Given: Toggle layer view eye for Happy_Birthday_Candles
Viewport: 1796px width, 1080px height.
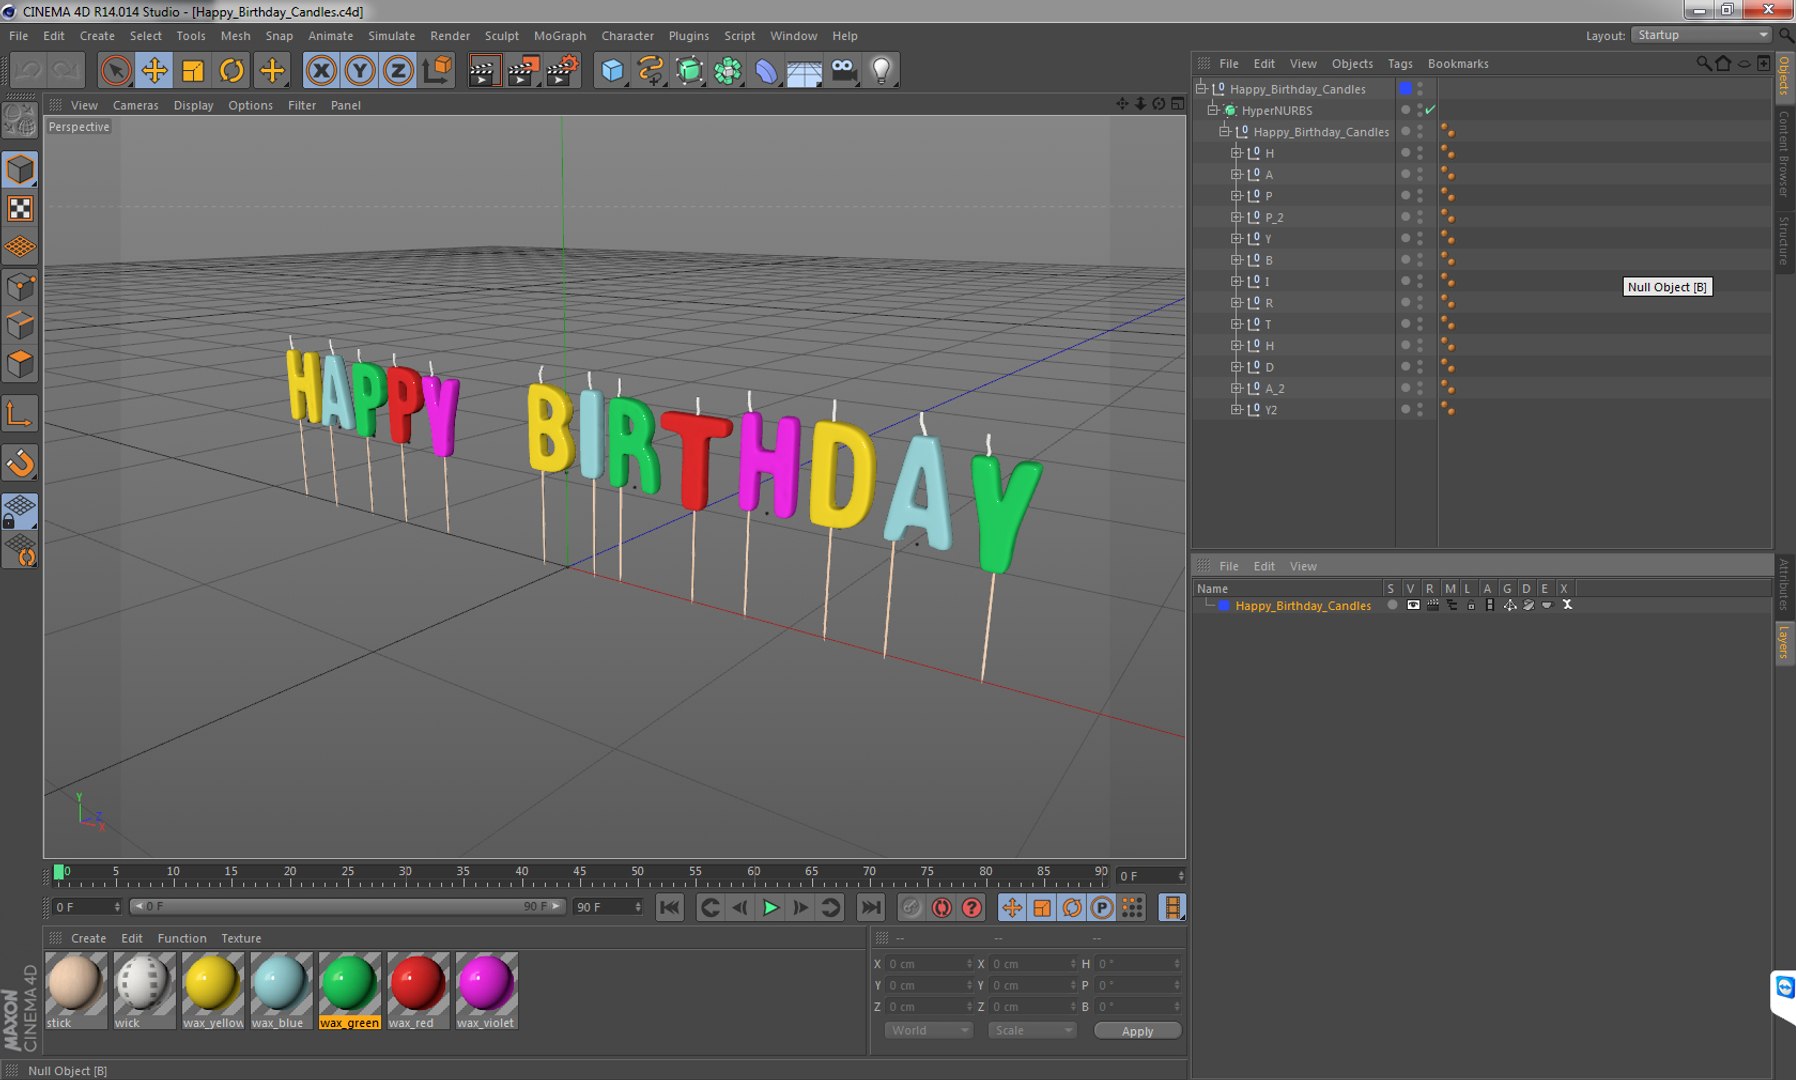Looking at the screenshot, I should [x=1412, y=605].
